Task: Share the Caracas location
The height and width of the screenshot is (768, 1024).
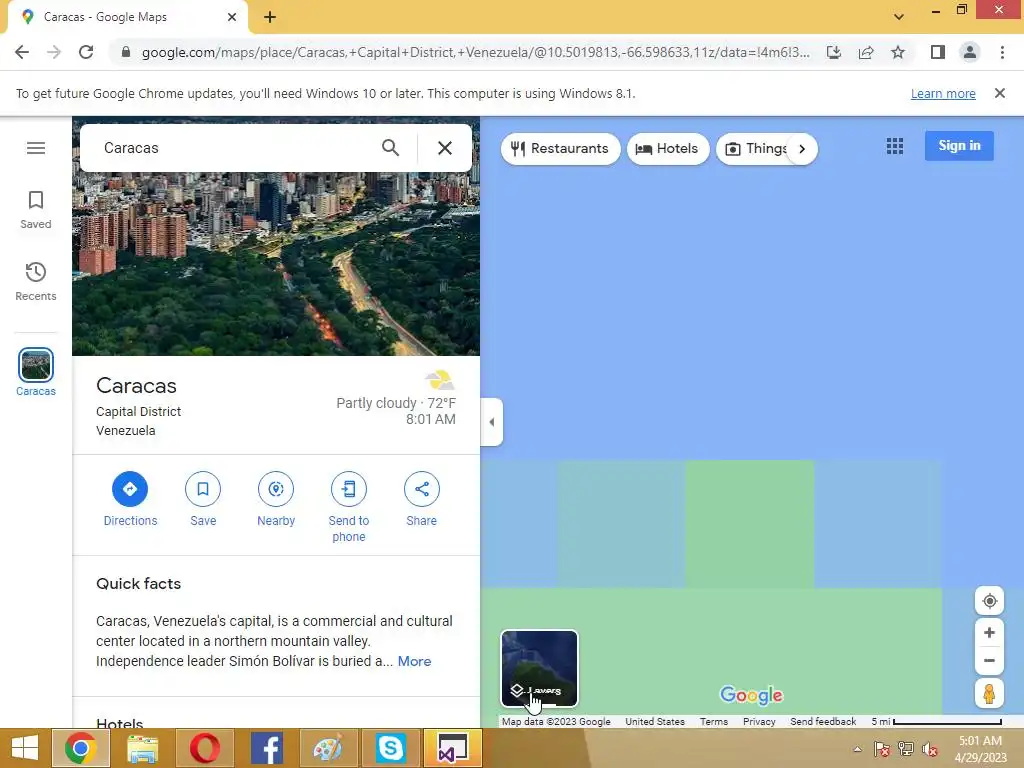Action: click(422, 500)
